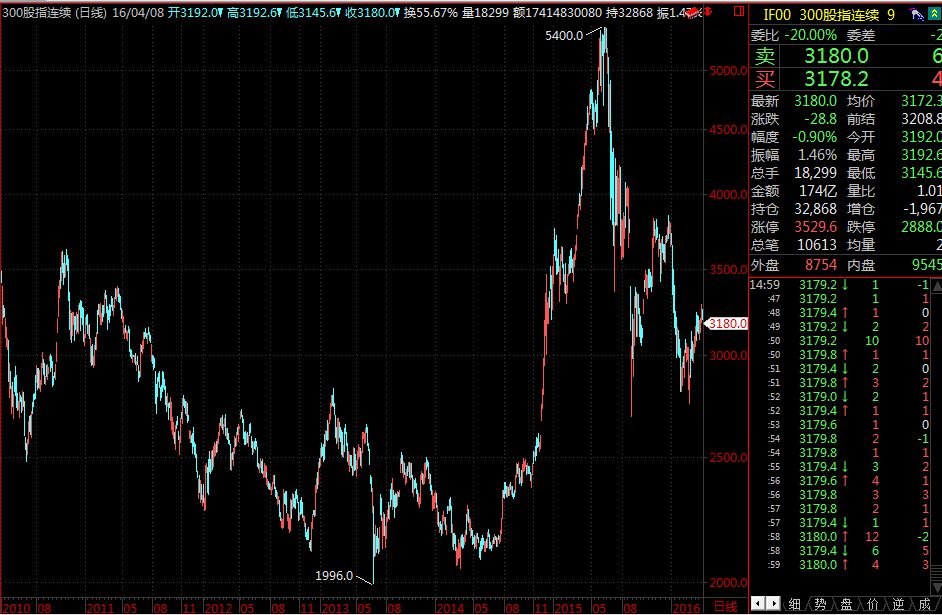
Task: Click the 振幅 value 1.46%
Action: pos(817,155)
